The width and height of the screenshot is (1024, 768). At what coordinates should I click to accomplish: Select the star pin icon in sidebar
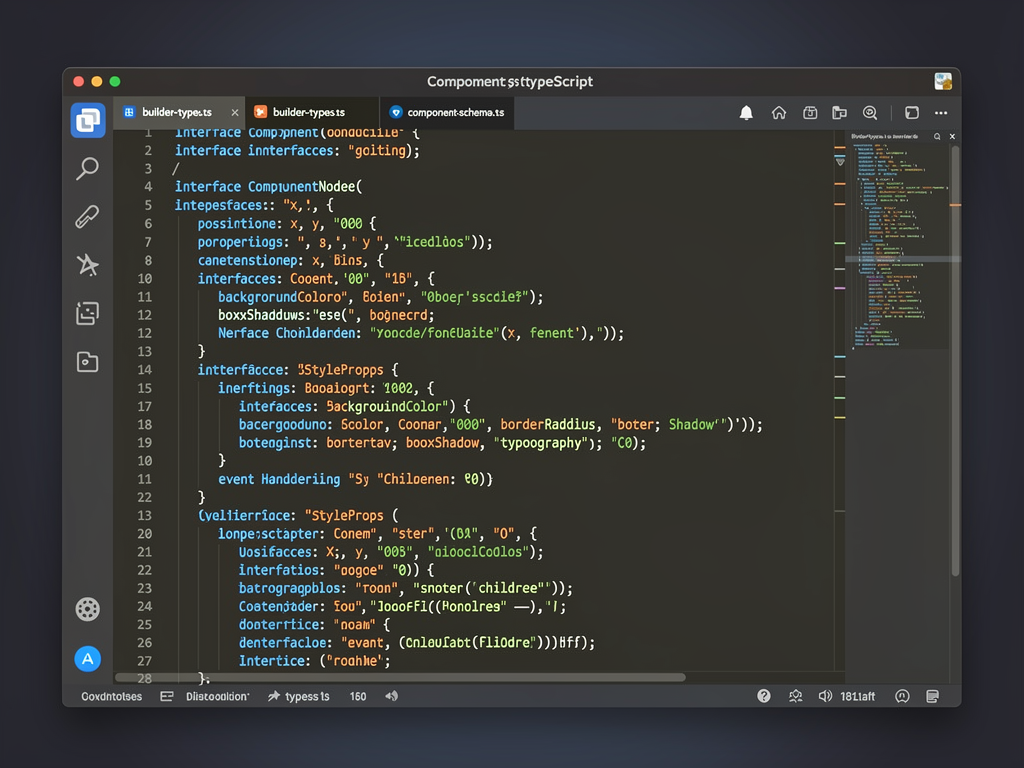[88, 264]
